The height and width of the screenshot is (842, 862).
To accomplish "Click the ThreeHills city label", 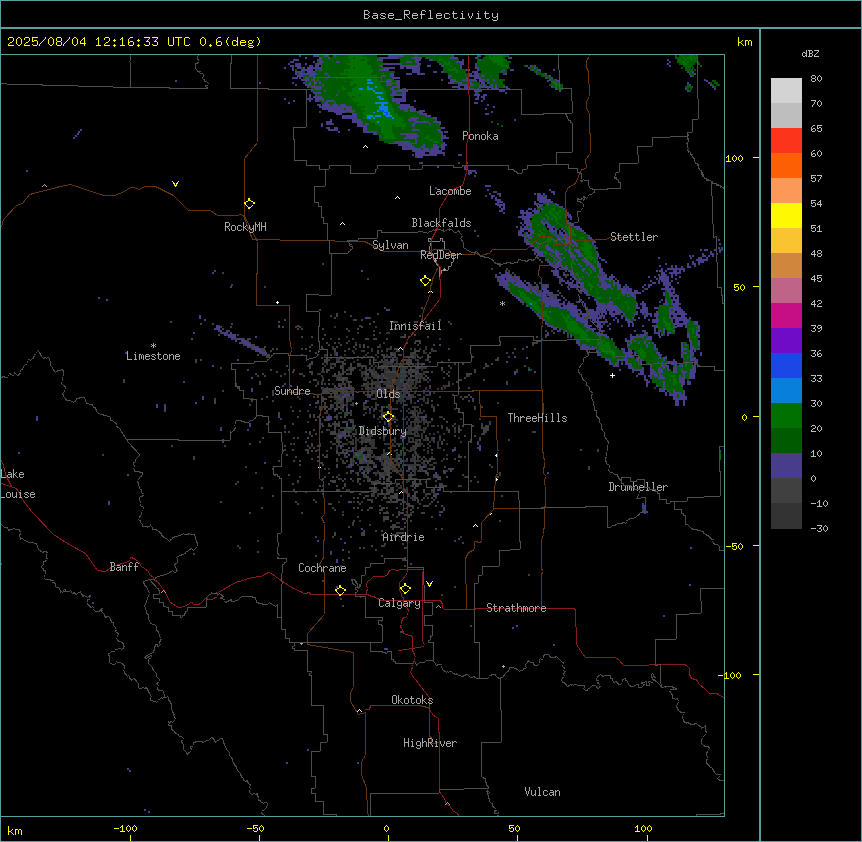I will point(537,418).
